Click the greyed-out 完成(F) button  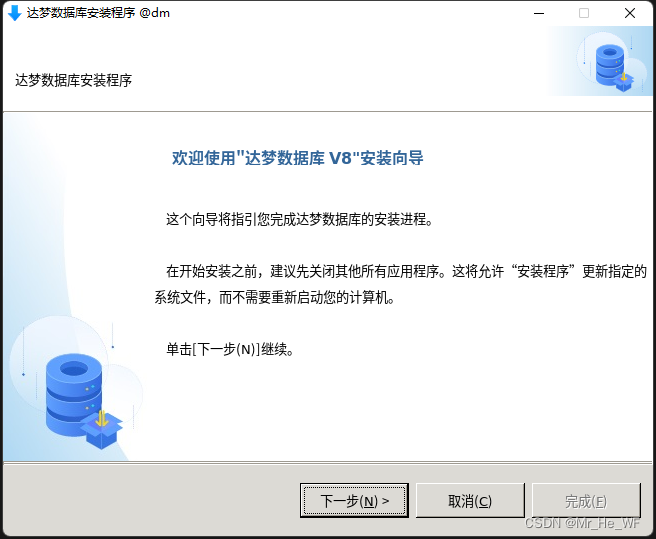click(x=586, y=500)
